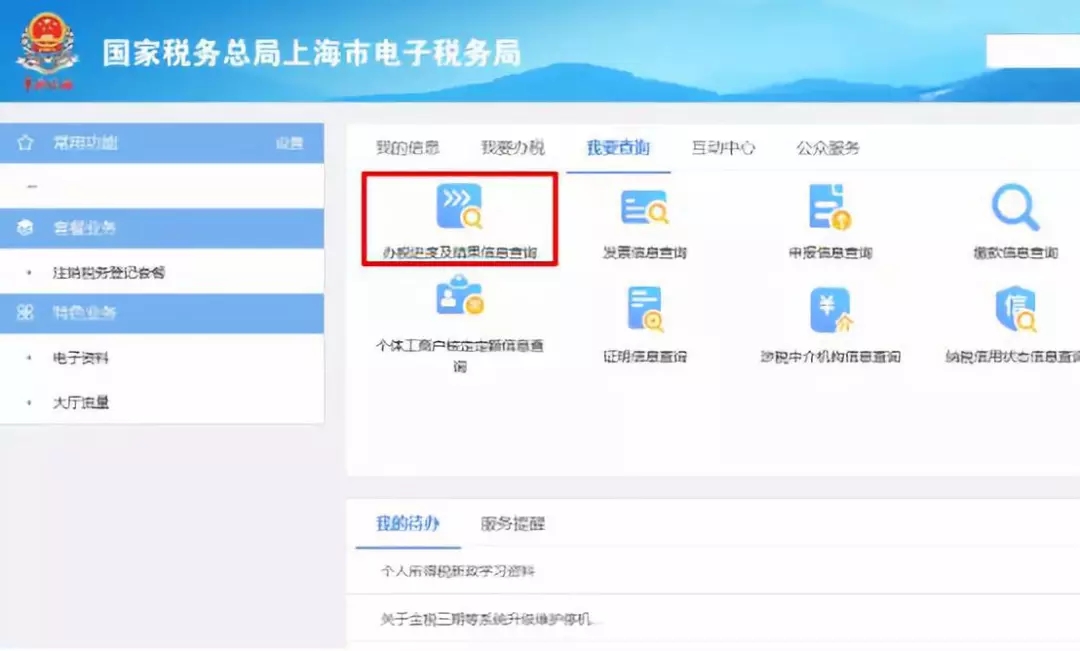Open 发票信息查询 icon
This screenshot has width=1080, height=651.
[644, 207]
